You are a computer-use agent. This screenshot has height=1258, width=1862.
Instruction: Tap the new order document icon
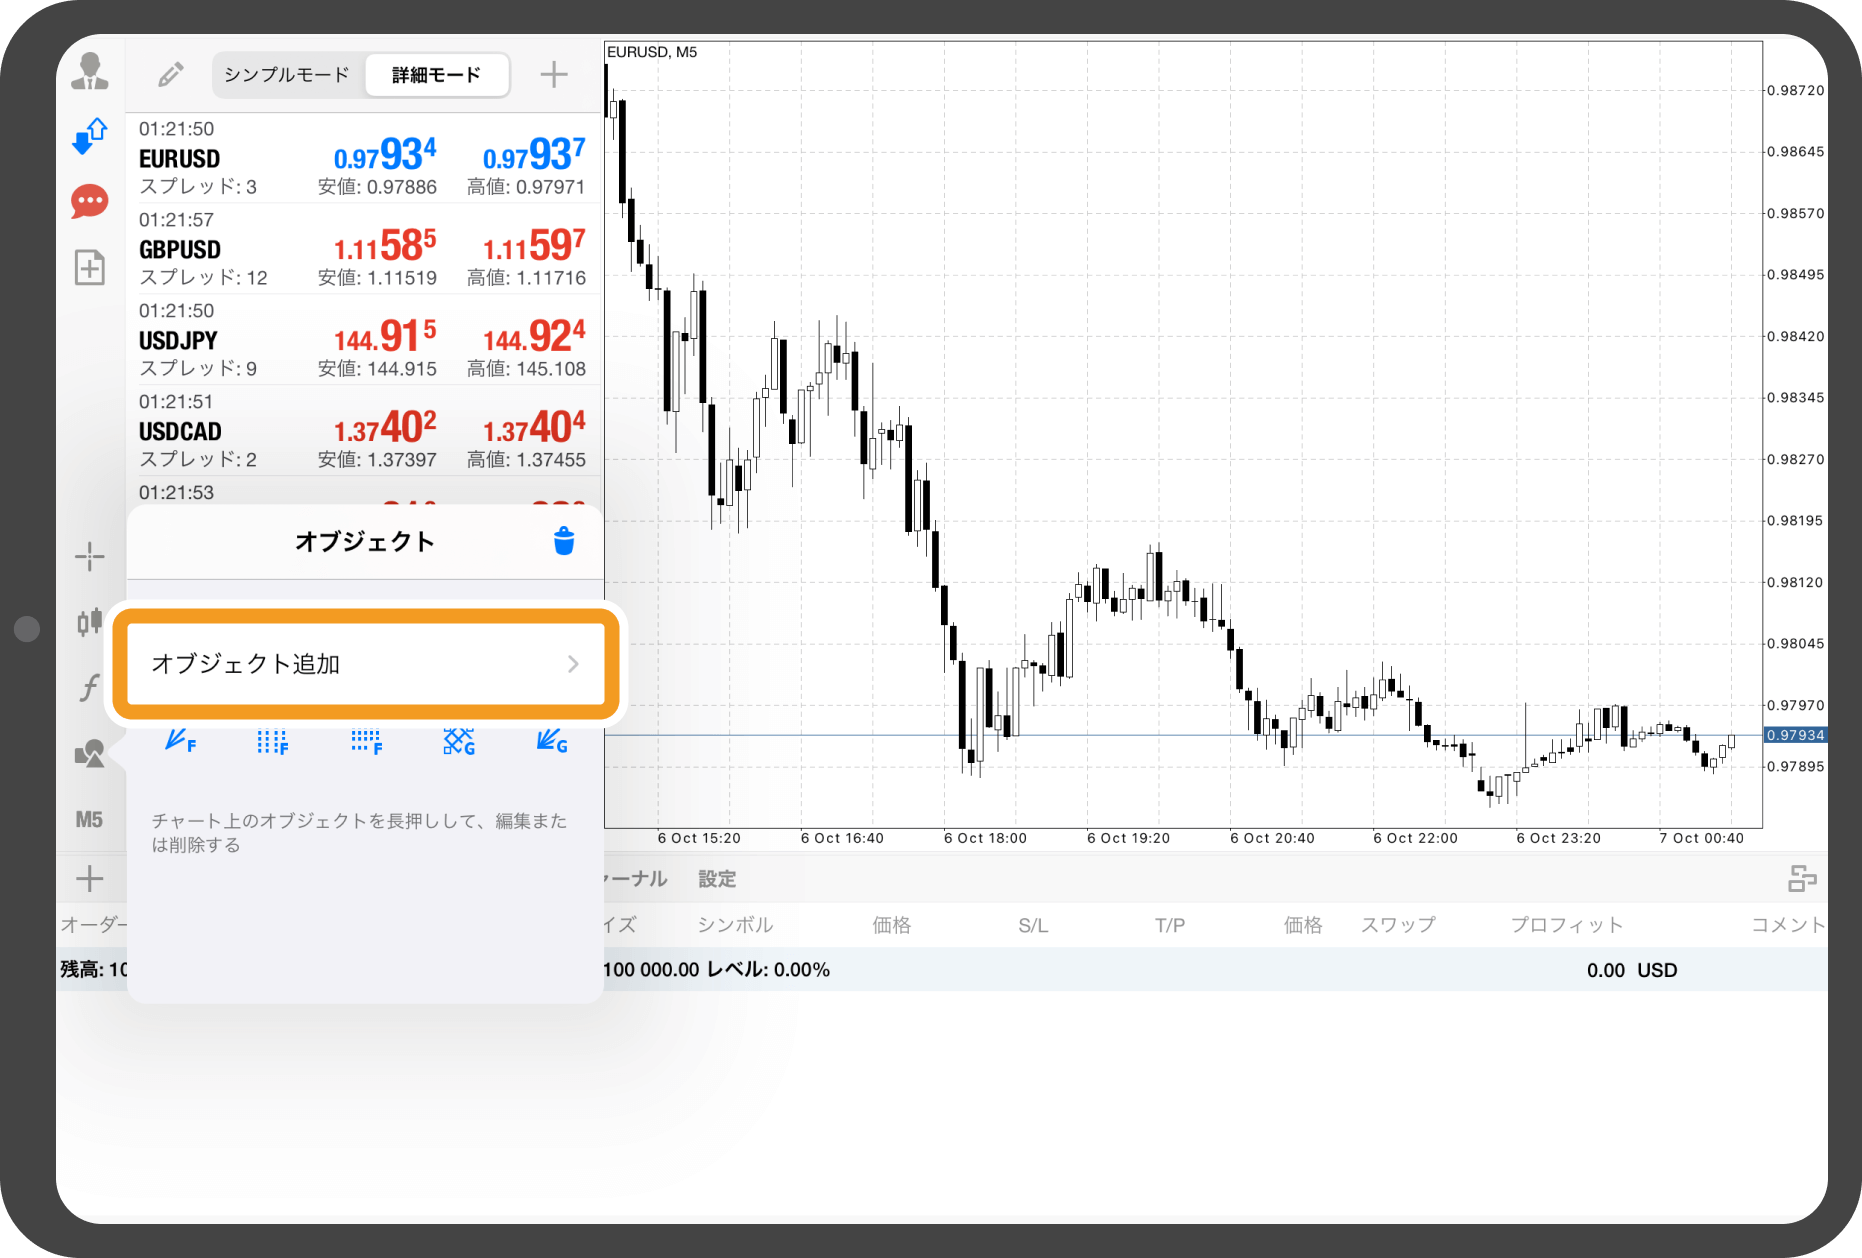[90, 268]
